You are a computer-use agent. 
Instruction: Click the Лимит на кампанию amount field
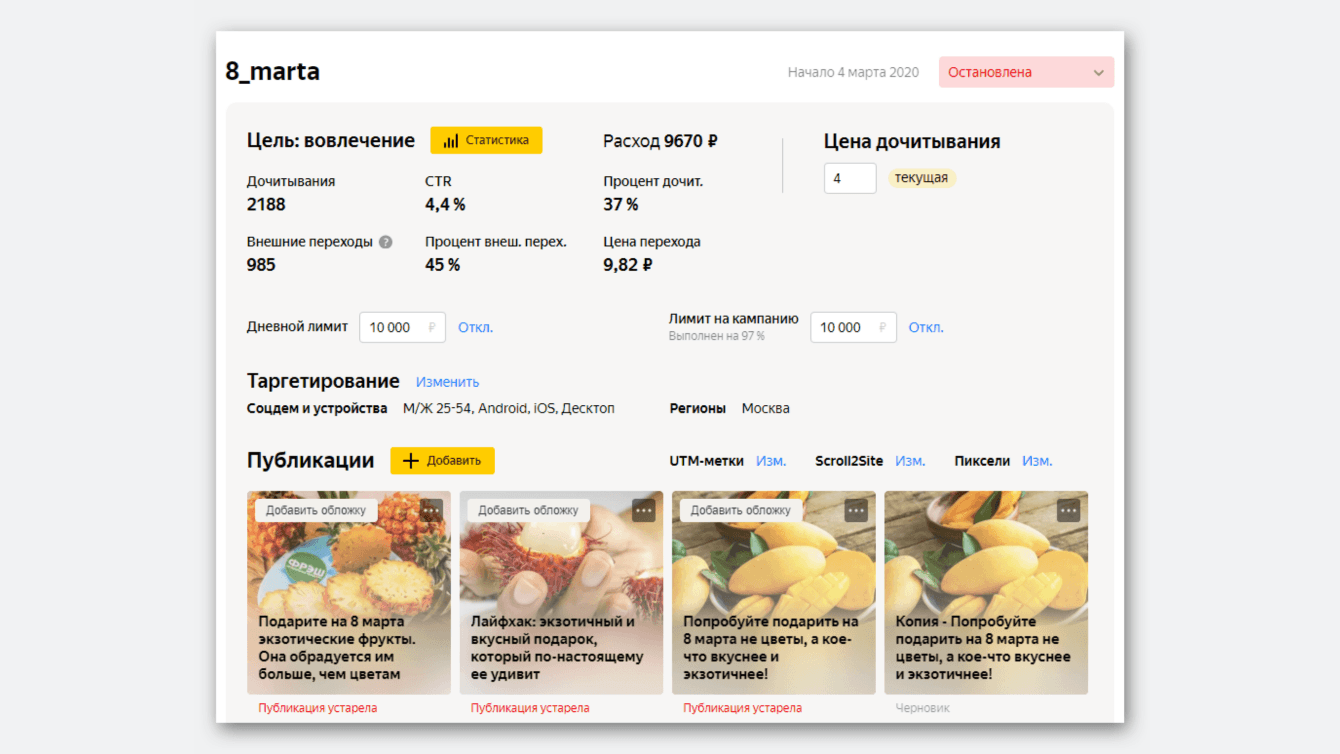pos(853,327)
